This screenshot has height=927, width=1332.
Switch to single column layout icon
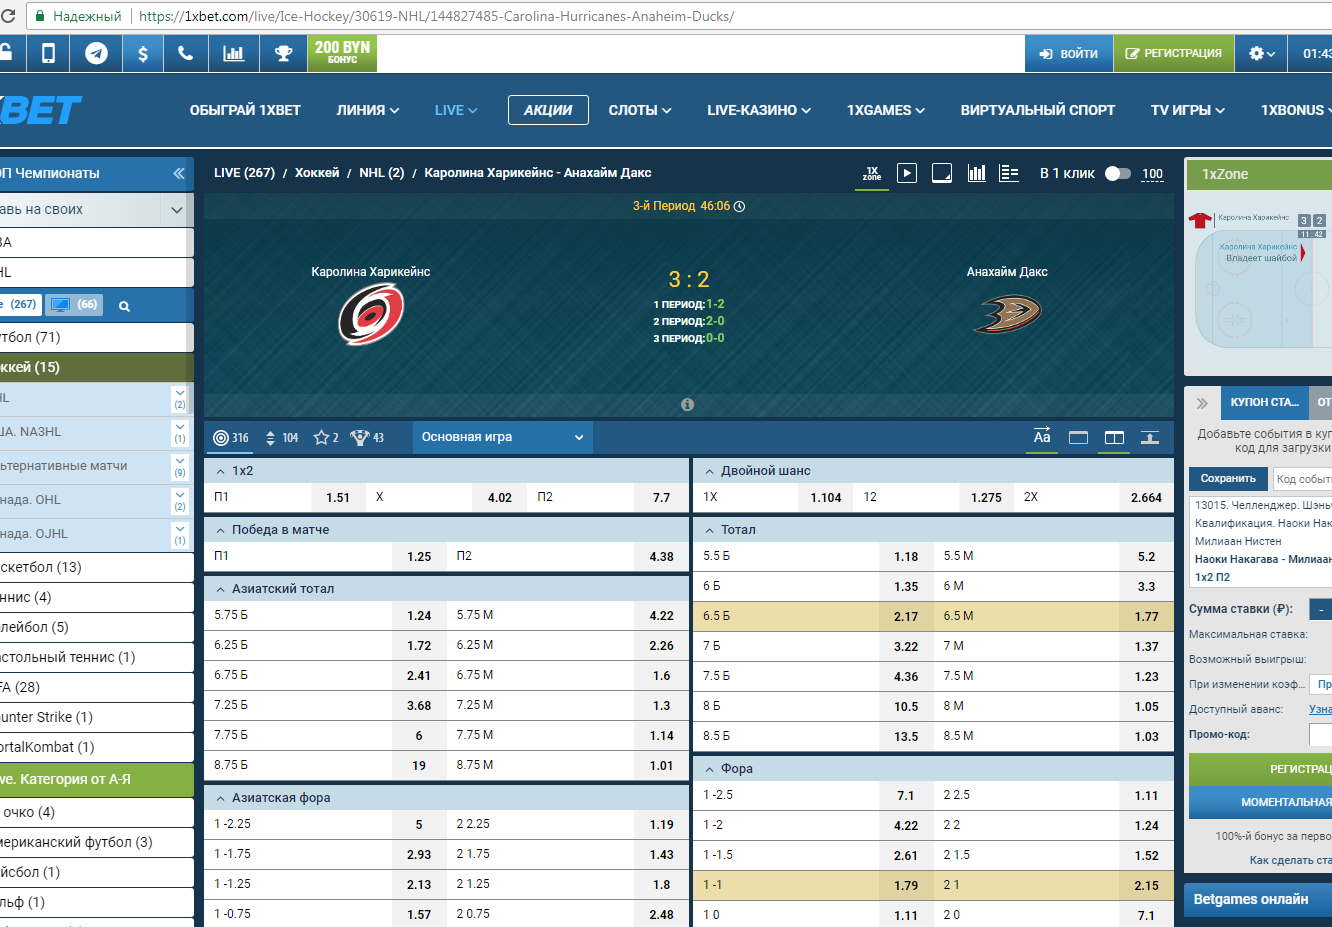[1078, 437]
